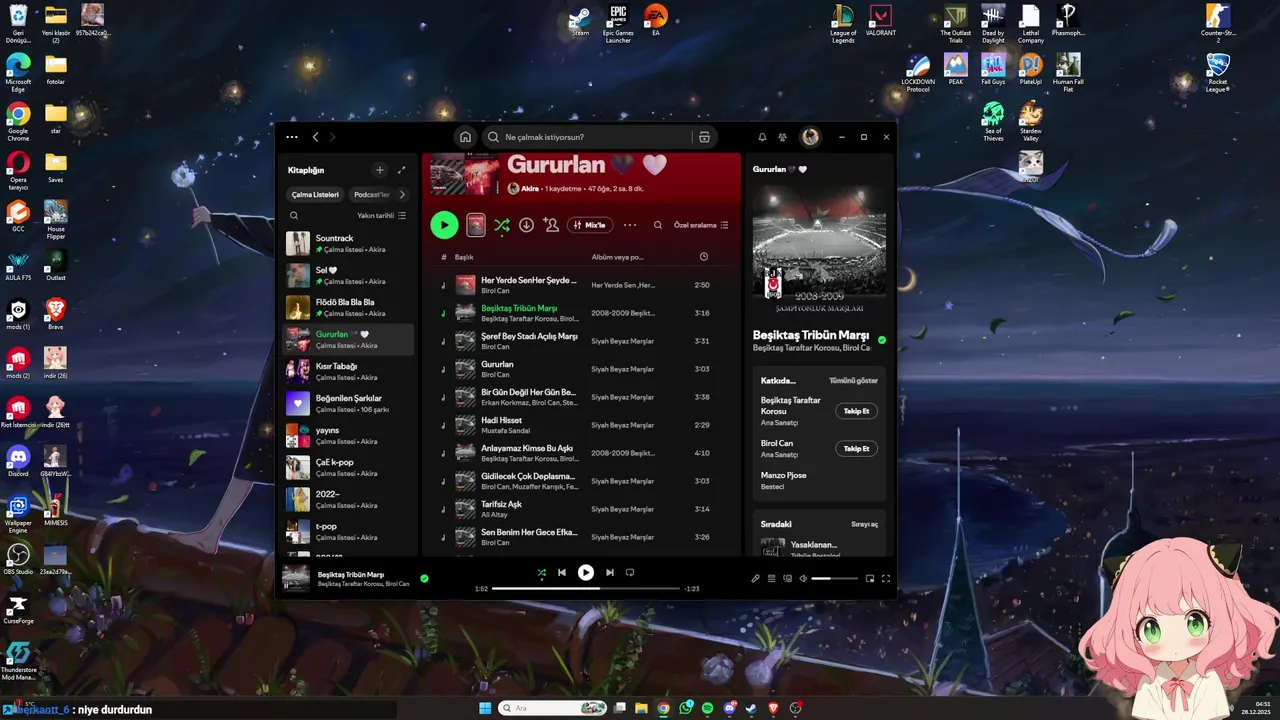The image size is (1280, 720).
Task: Search within the library using magnifier icon
Action: pos(294,215)
